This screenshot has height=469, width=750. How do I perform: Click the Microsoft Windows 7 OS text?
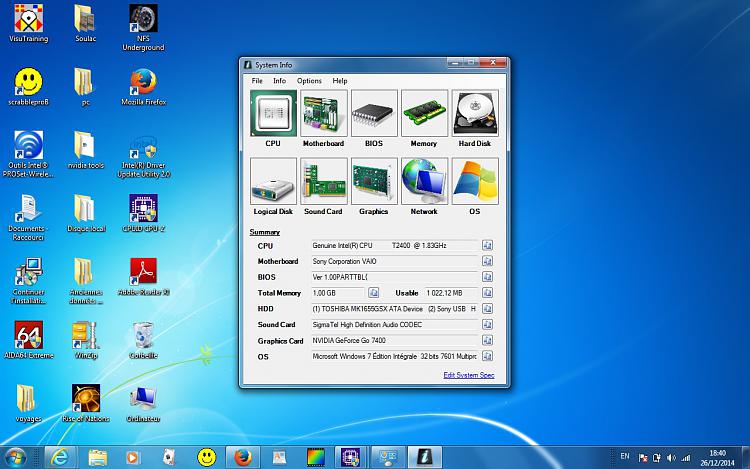394,357
